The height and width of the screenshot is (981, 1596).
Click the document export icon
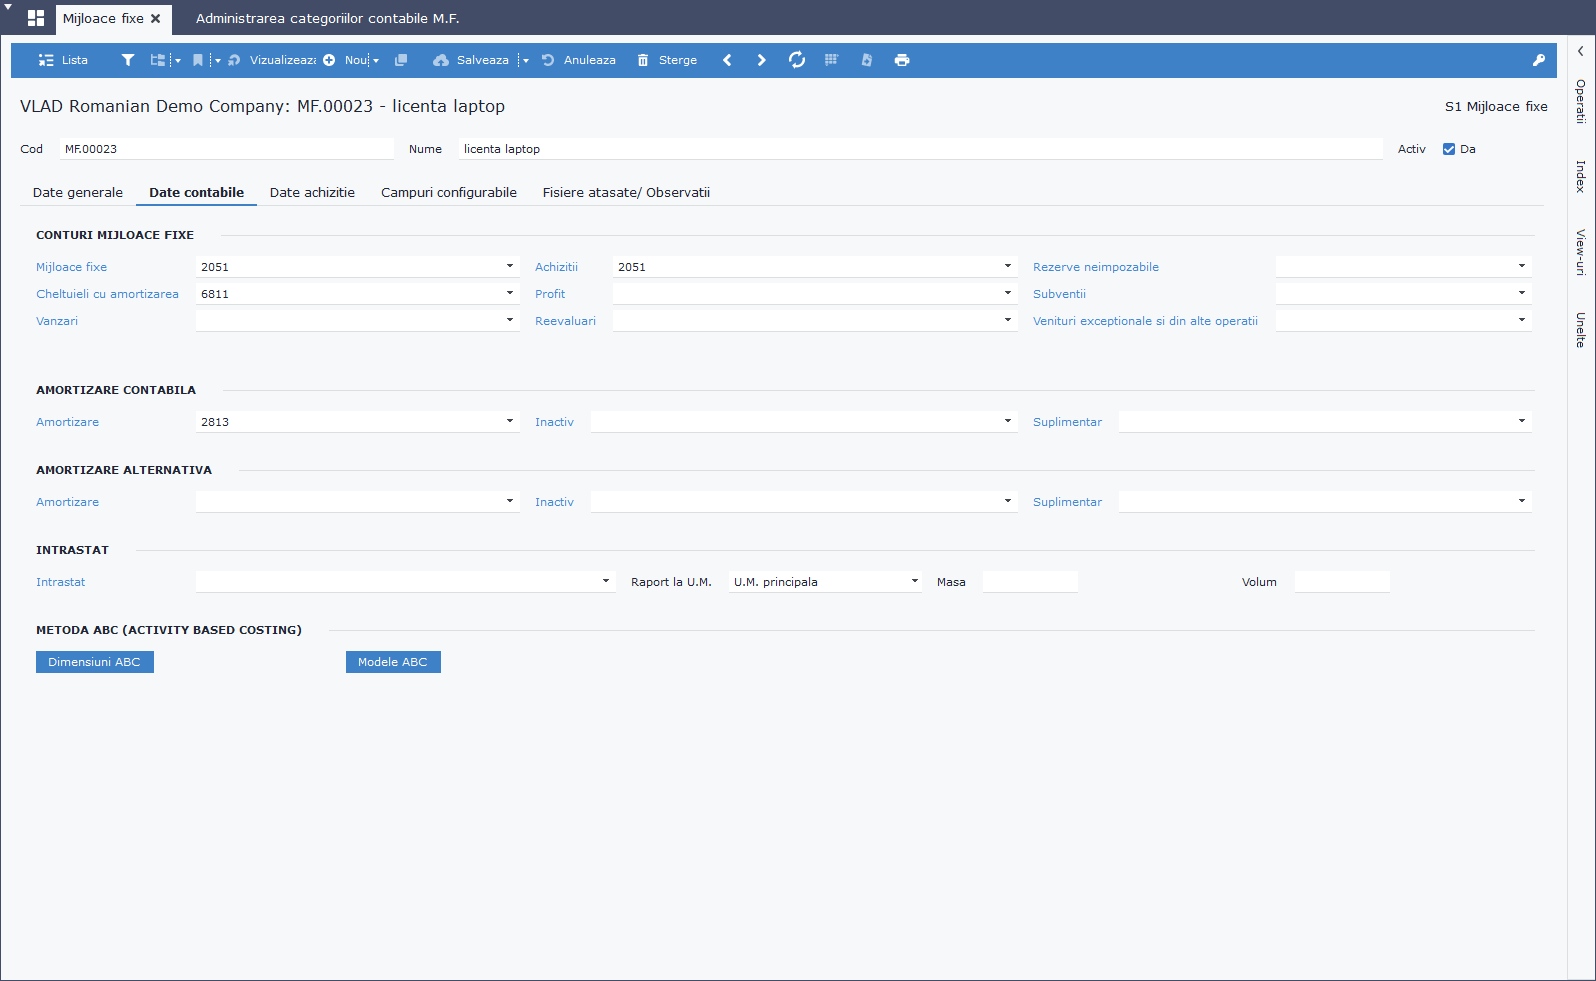click(x=867, y=60)
